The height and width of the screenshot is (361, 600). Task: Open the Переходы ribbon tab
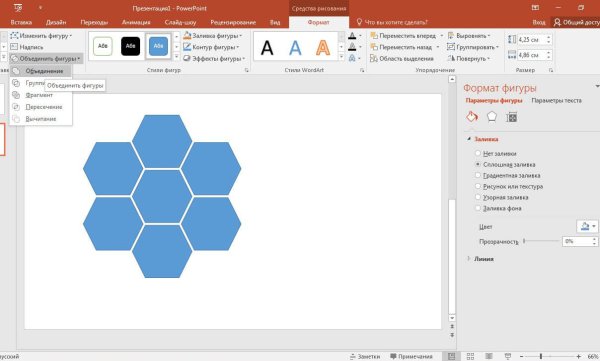[x=94, y=22]
